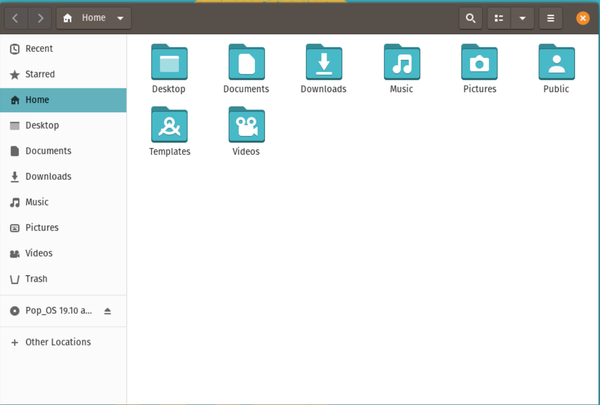Toggle list/grid view button
This screenshot has width=600, height=405.
499,18
